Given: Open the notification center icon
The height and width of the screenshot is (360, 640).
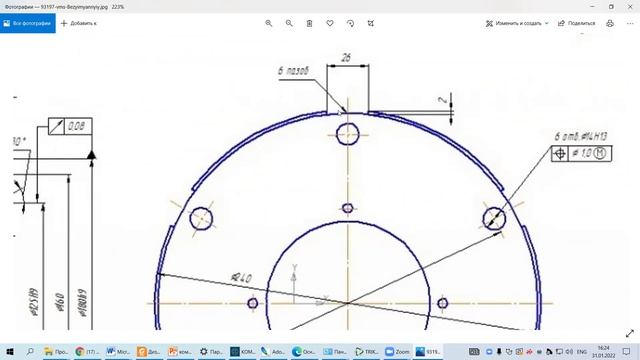Looking at the screenshot, I should pyautogui.click(x=627, y=351).
